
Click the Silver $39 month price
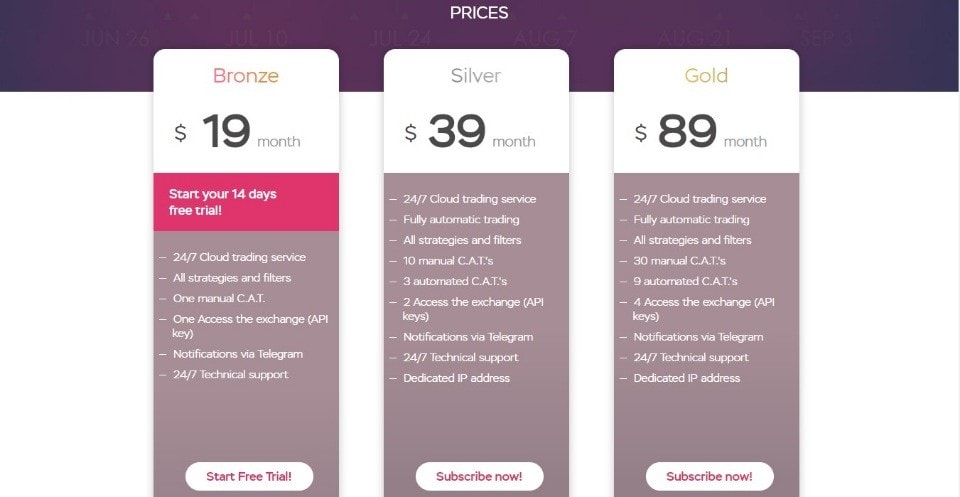[x=470, y=133]
